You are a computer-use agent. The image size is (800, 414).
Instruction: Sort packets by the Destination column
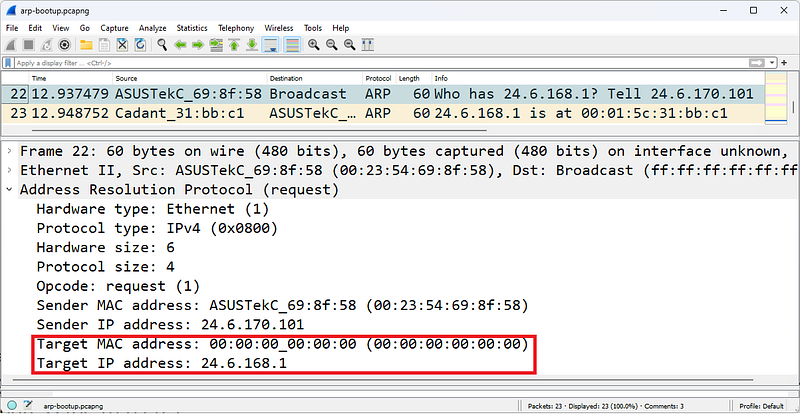[x=315, y=78]
